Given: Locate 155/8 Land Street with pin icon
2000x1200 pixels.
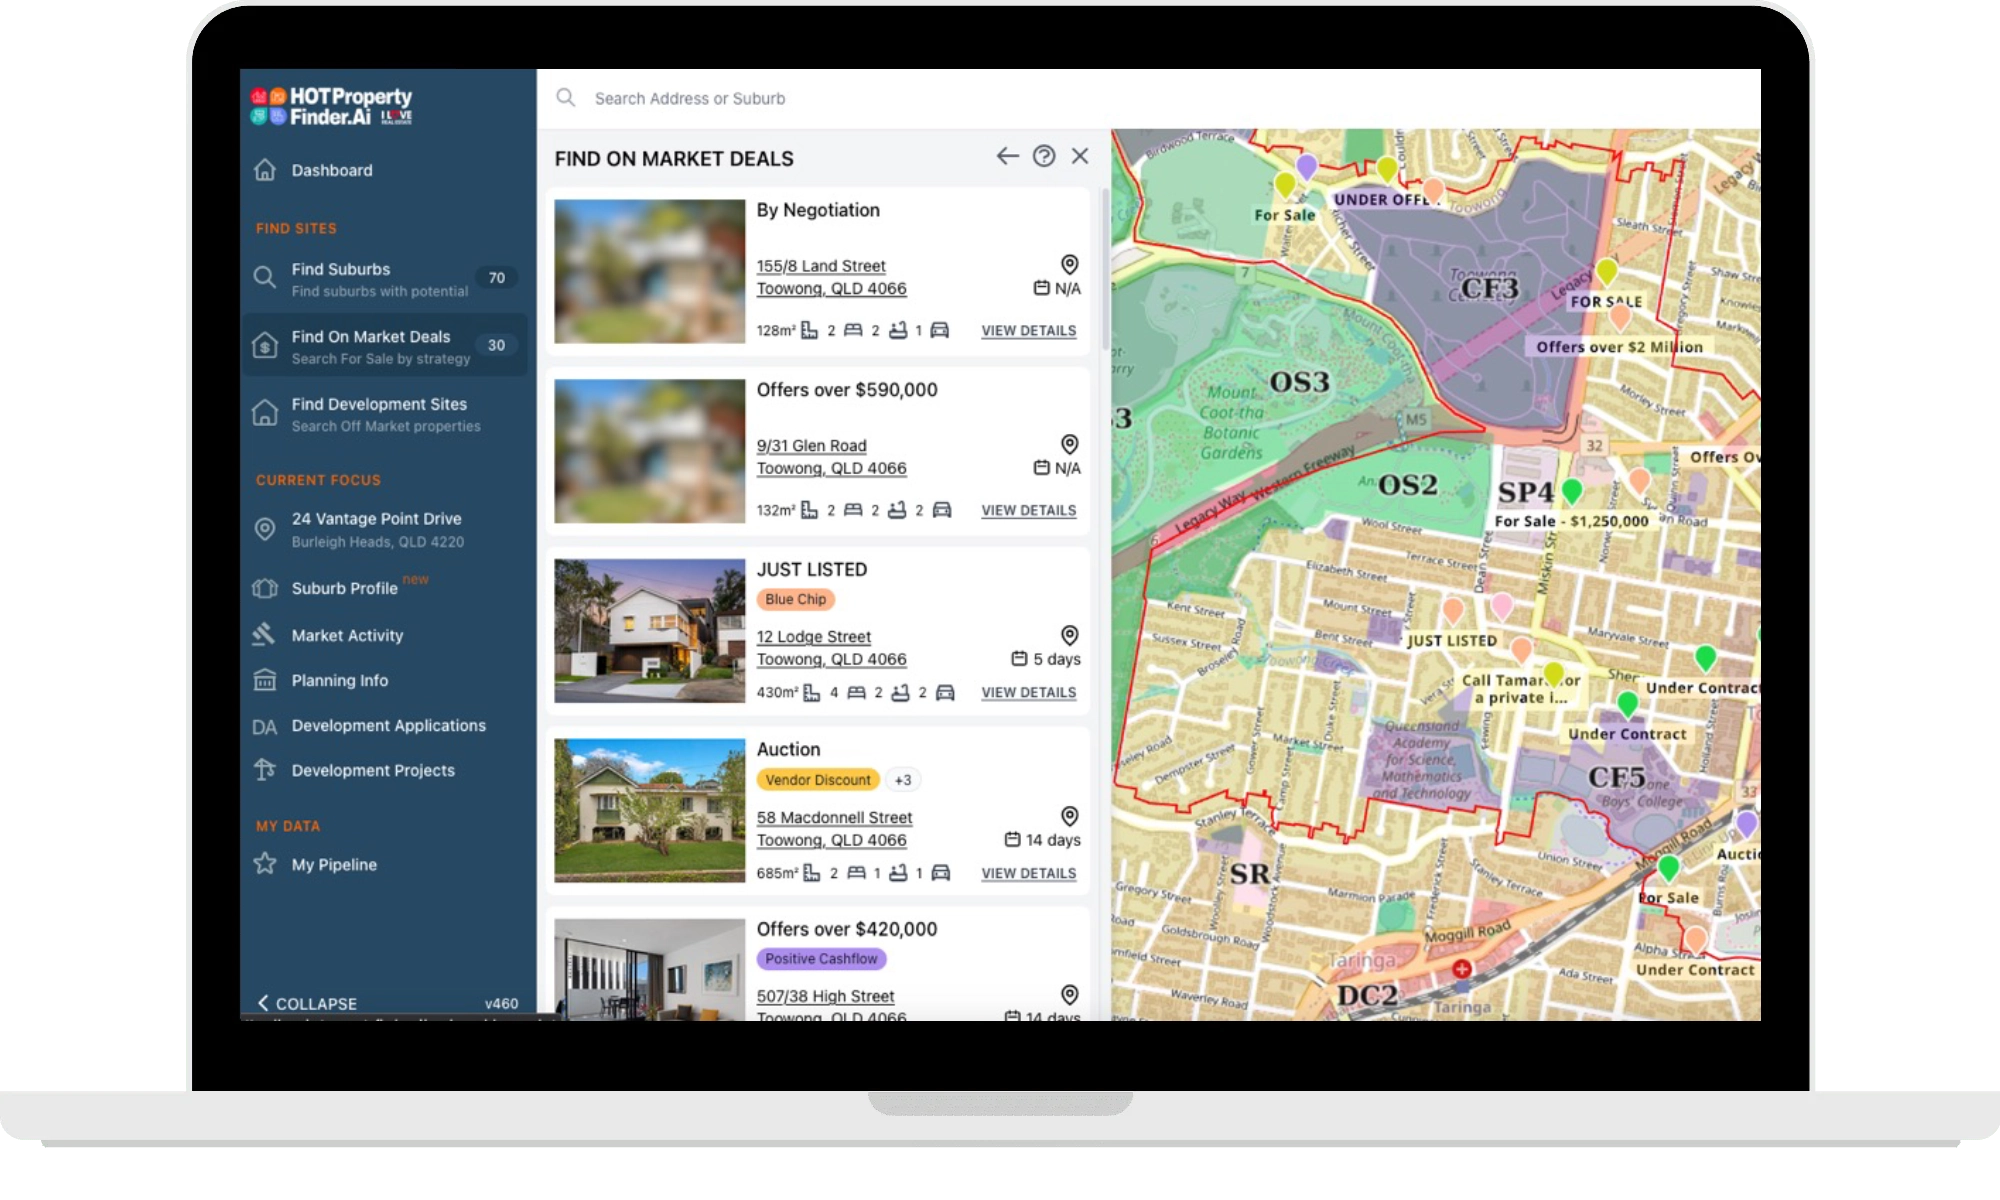Looking at the screenshot, I should coord(1069,264).
